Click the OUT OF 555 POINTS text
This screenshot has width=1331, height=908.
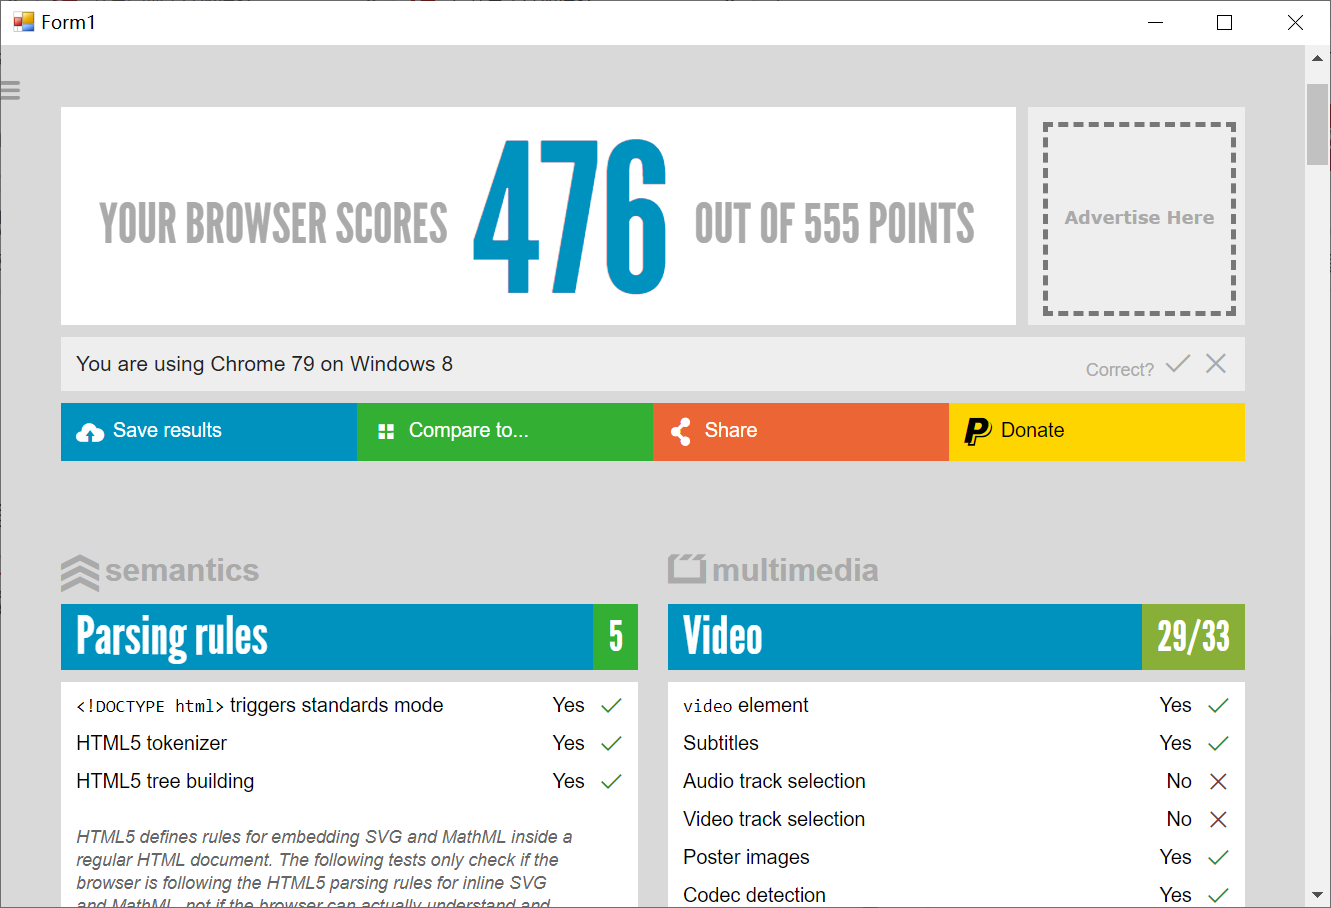(x=834, y=224)
